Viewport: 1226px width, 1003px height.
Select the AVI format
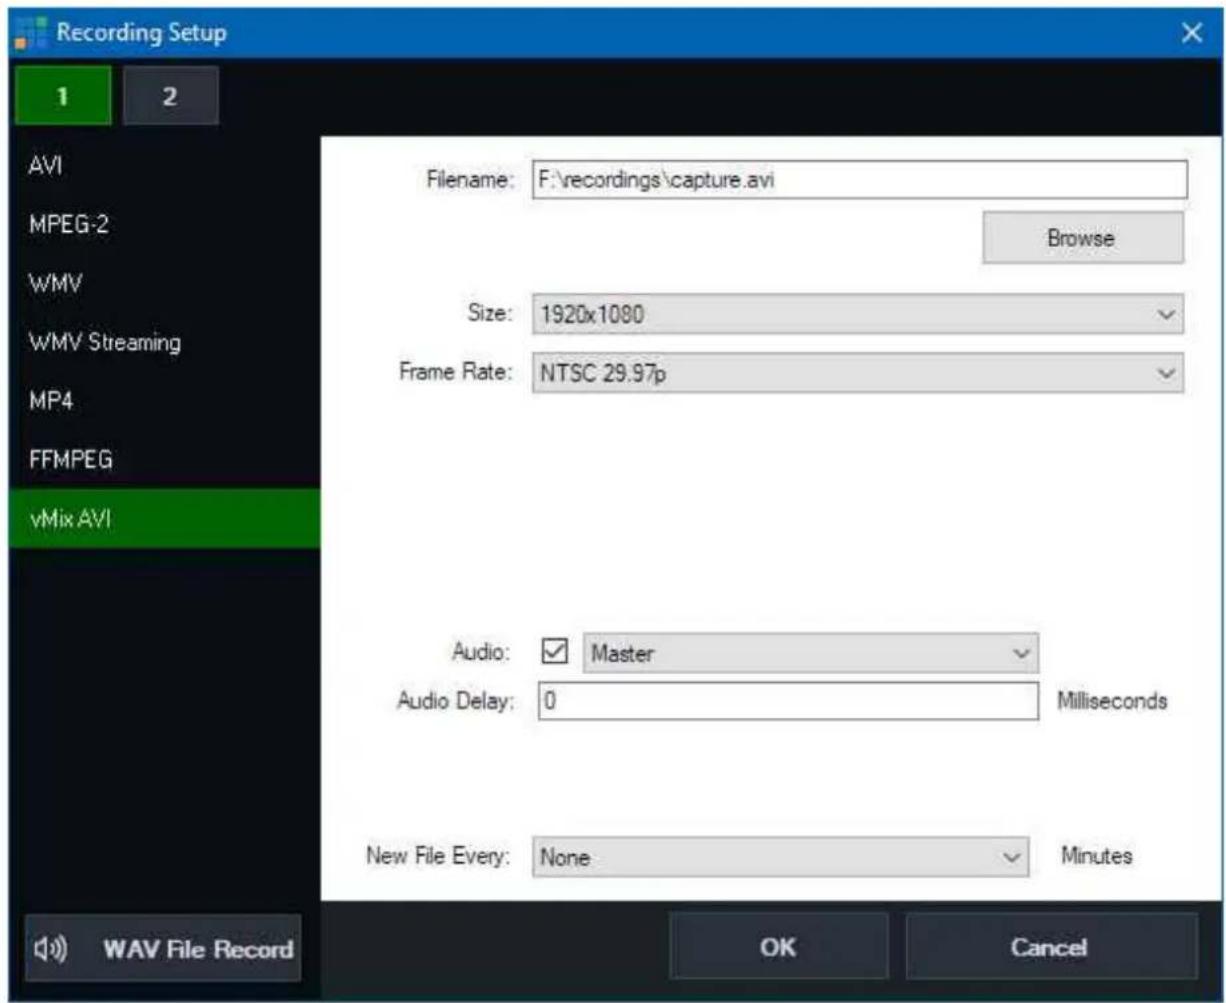[164, 166]
